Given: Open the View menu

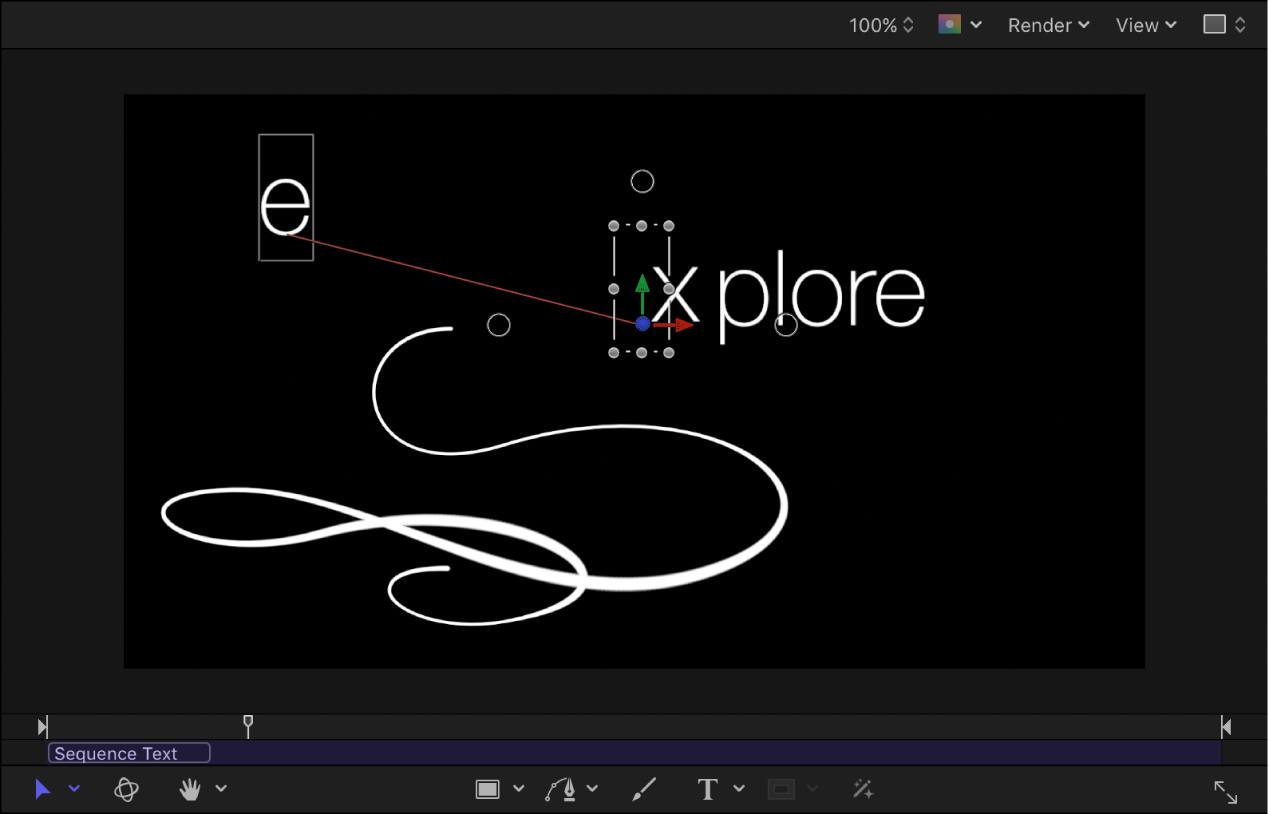Looking at the screenshot, I should (1145, 25).
